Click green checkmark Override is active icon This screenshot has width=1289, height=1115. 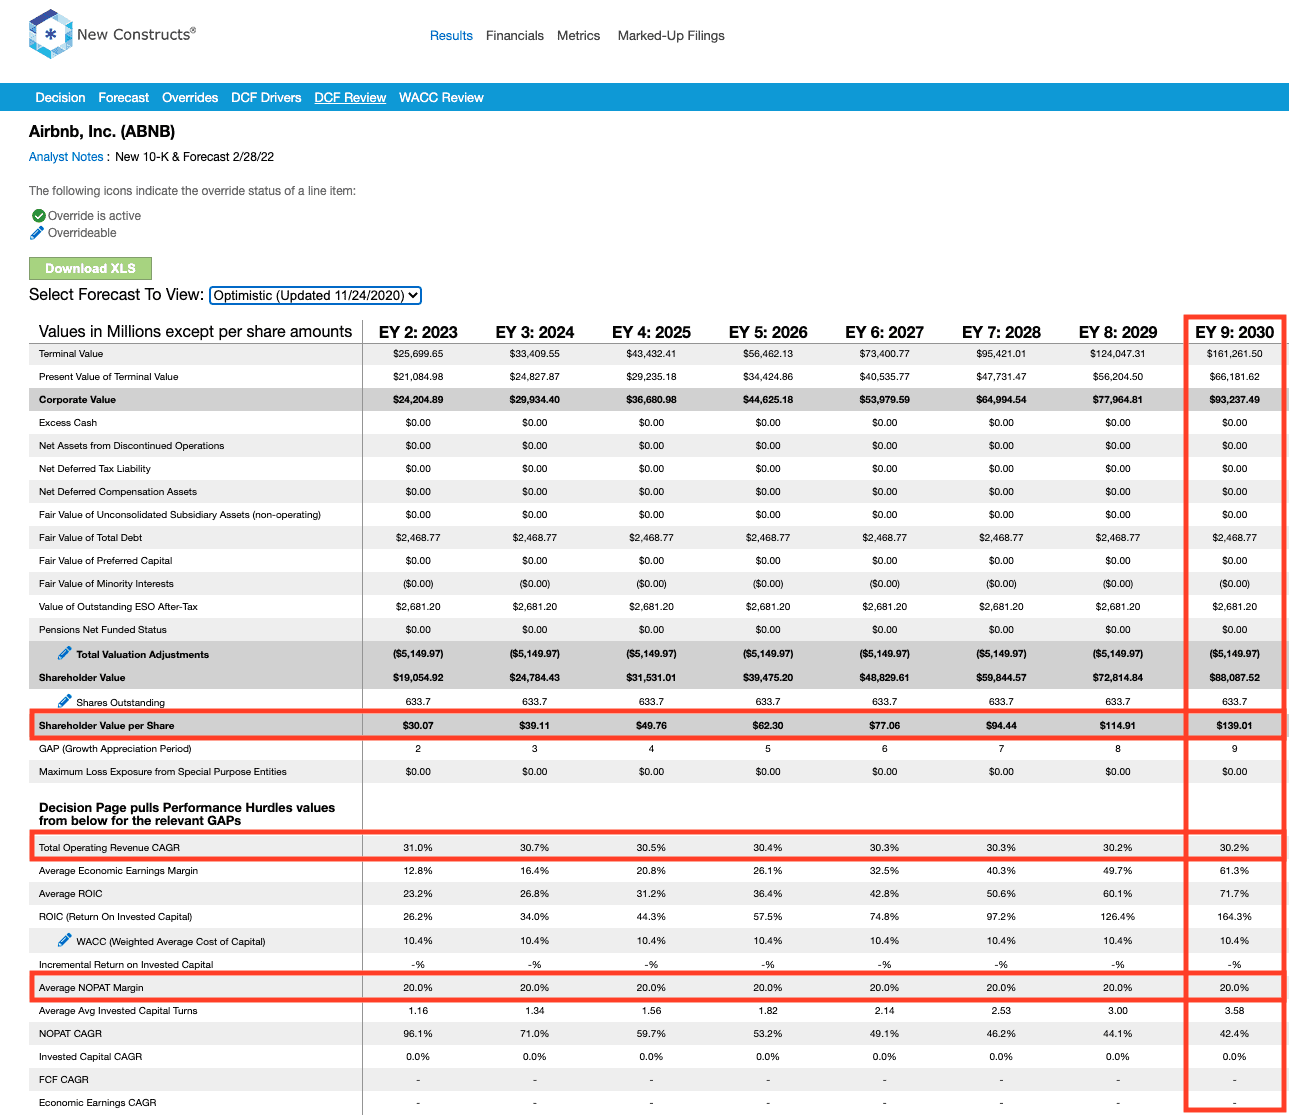click(38, 216)
